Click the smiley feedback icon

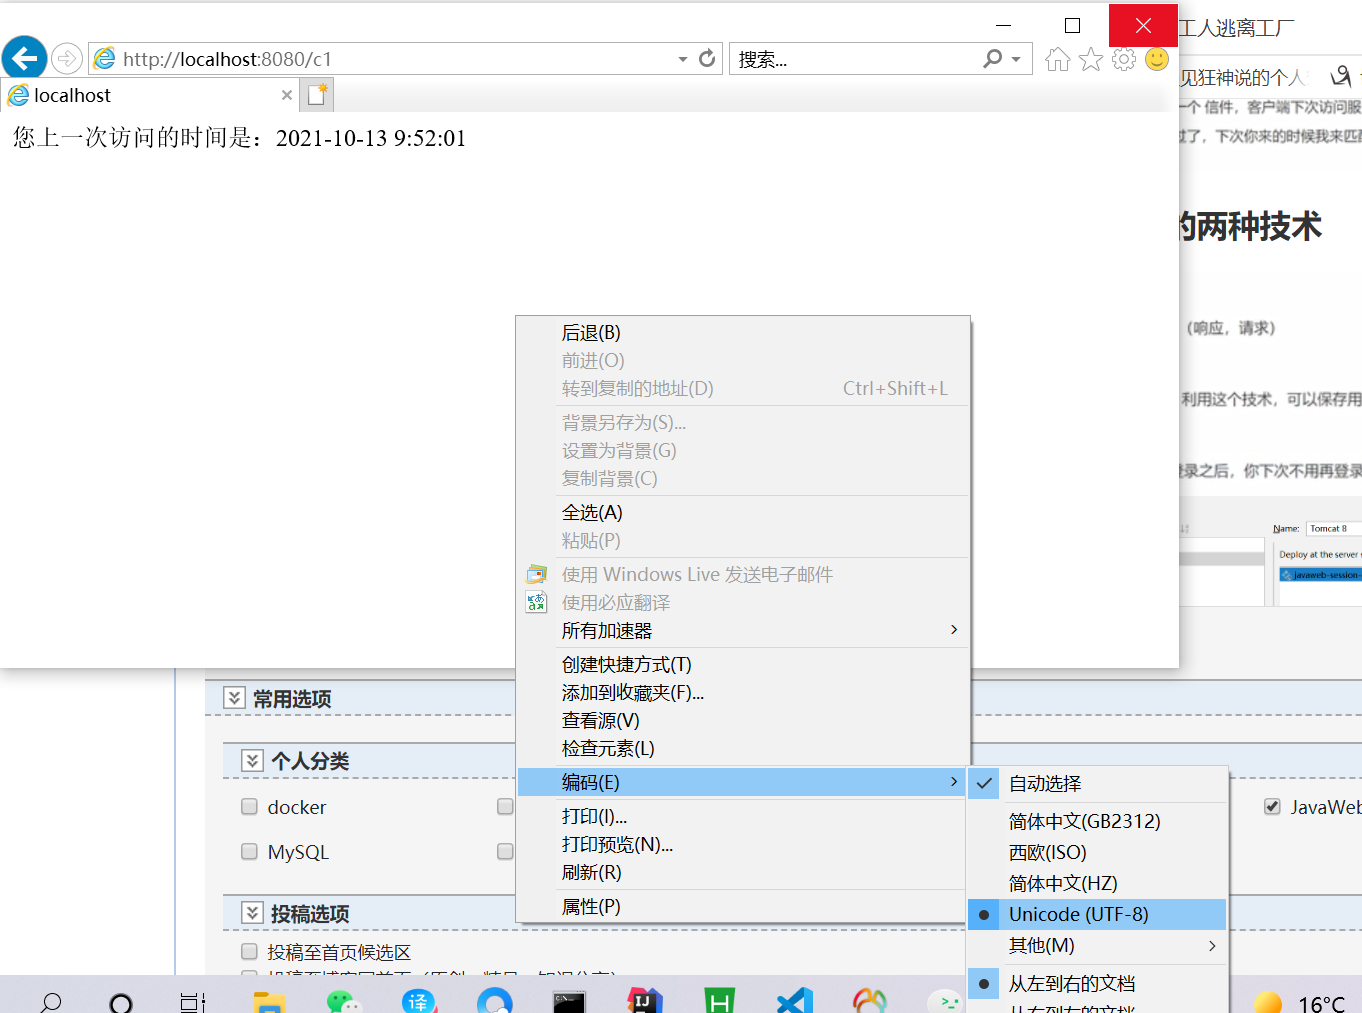coord(1157,59)
